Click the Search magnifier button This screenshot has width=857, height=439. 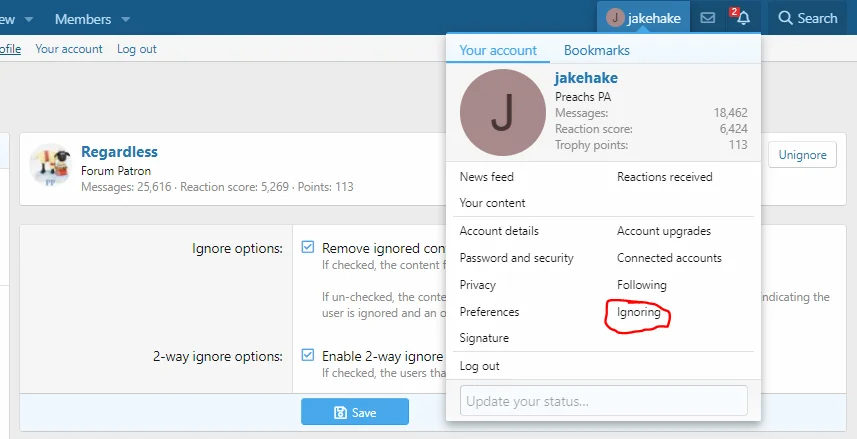point(808,18)
